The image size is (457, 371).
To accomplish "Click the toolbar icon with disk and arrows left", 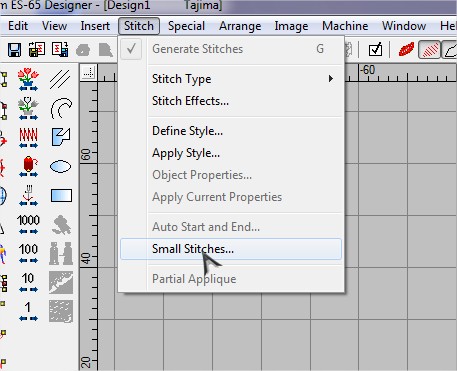I will 37,50.
